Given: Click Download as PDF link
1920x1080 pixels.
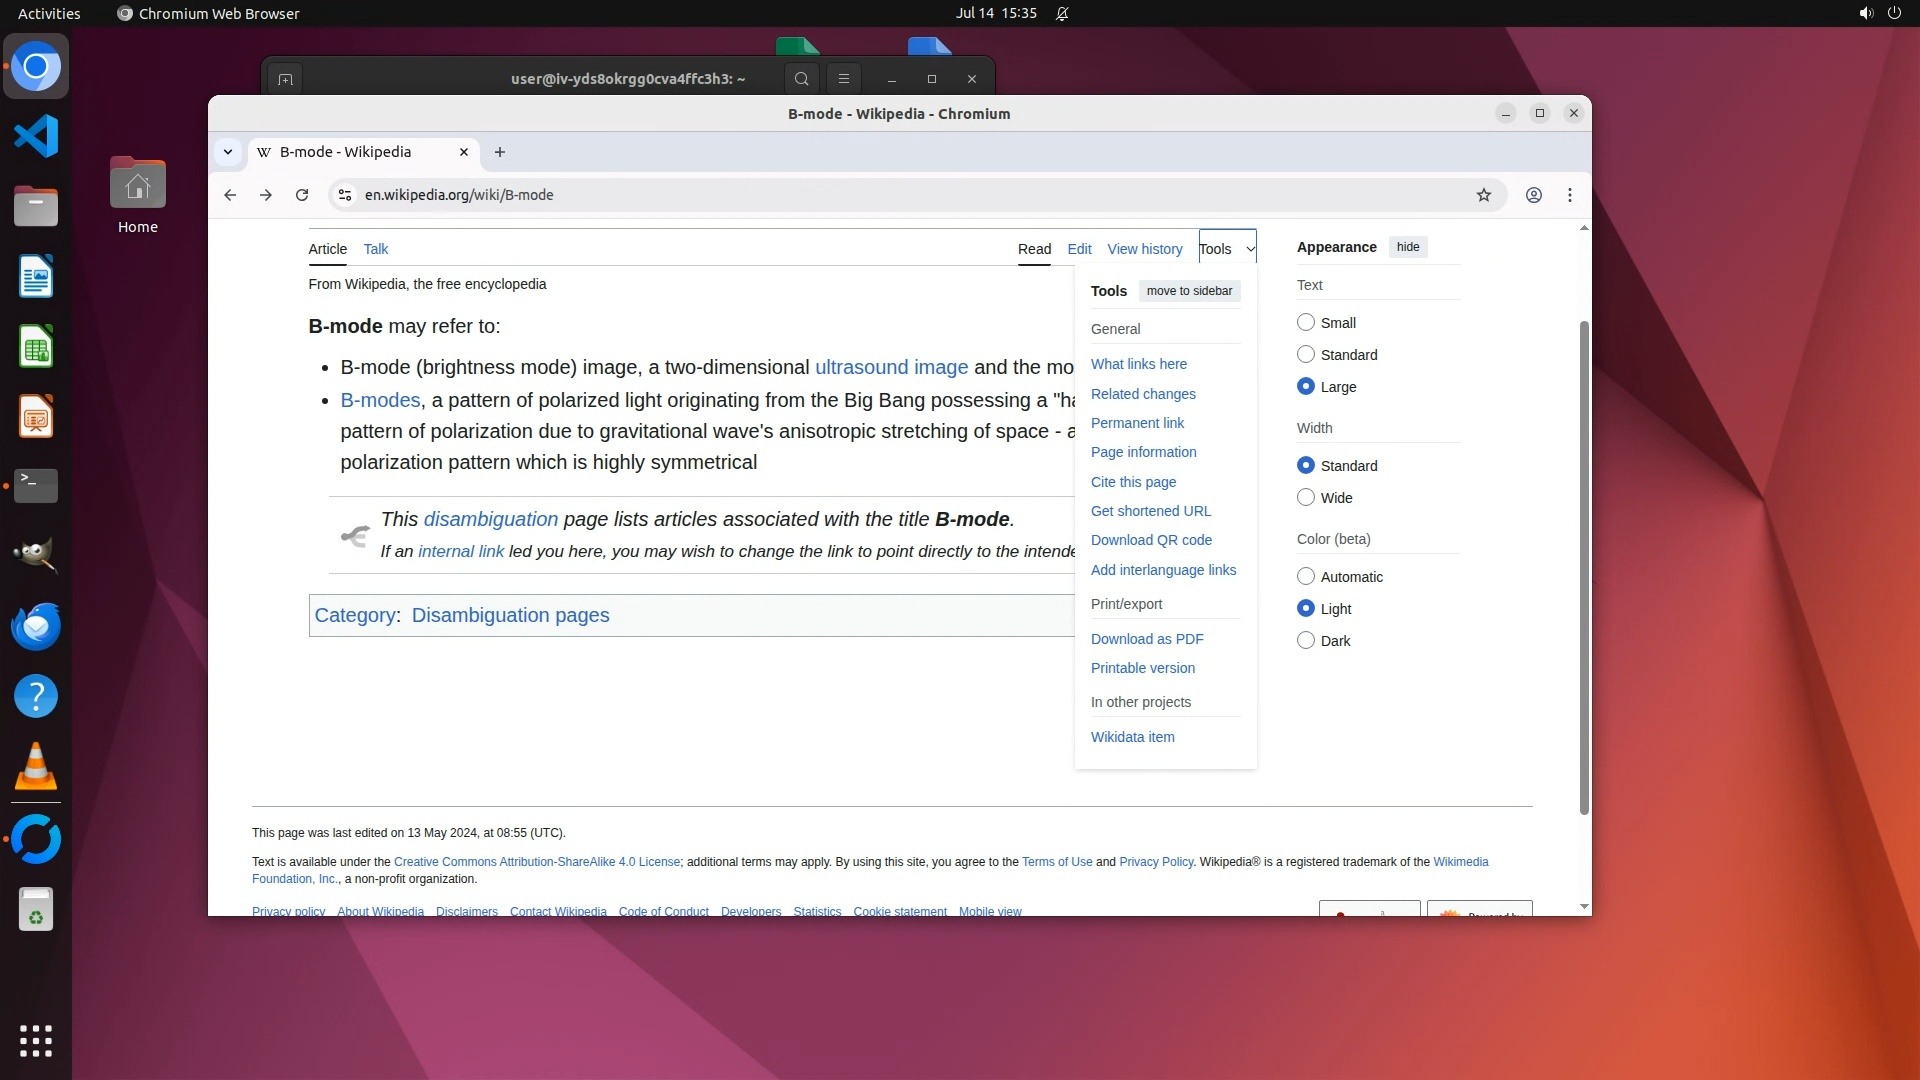Looking at the screenshot, I should 1147,639.
